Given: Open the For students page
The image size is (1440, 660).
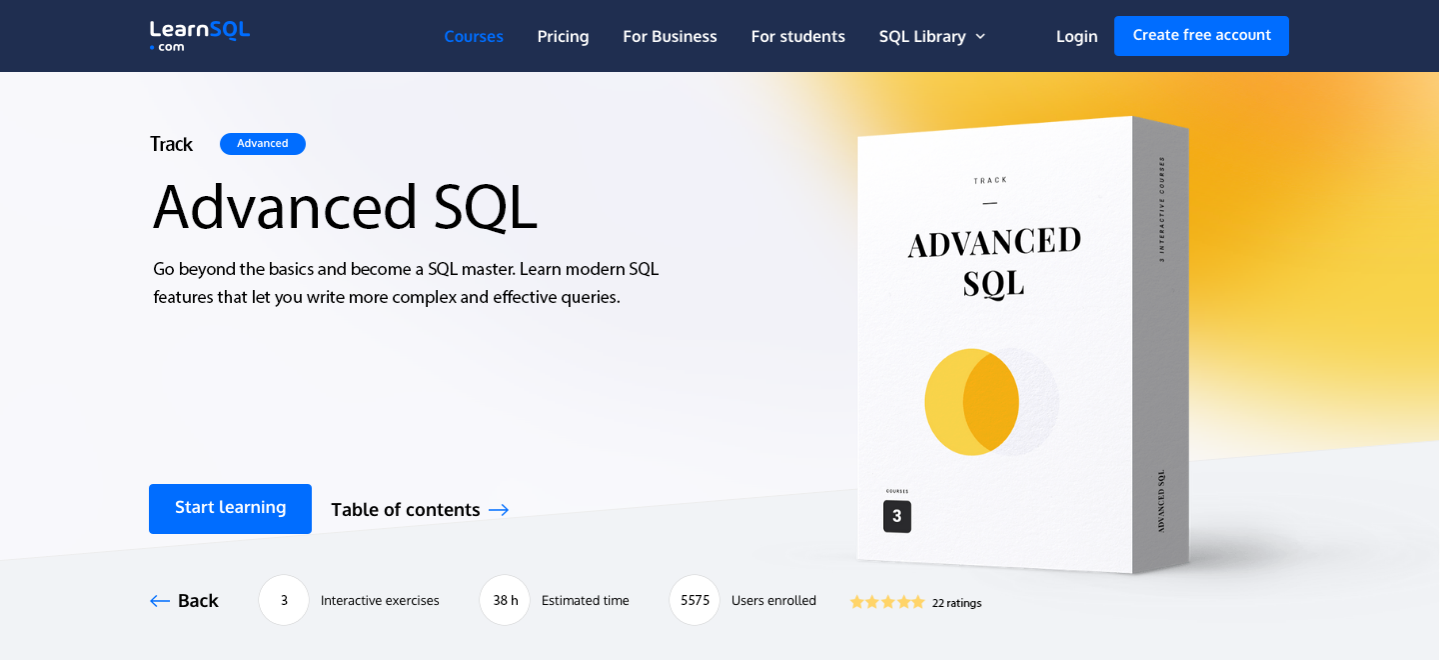Looking at the screenshot, I should [x=797, y=36].
